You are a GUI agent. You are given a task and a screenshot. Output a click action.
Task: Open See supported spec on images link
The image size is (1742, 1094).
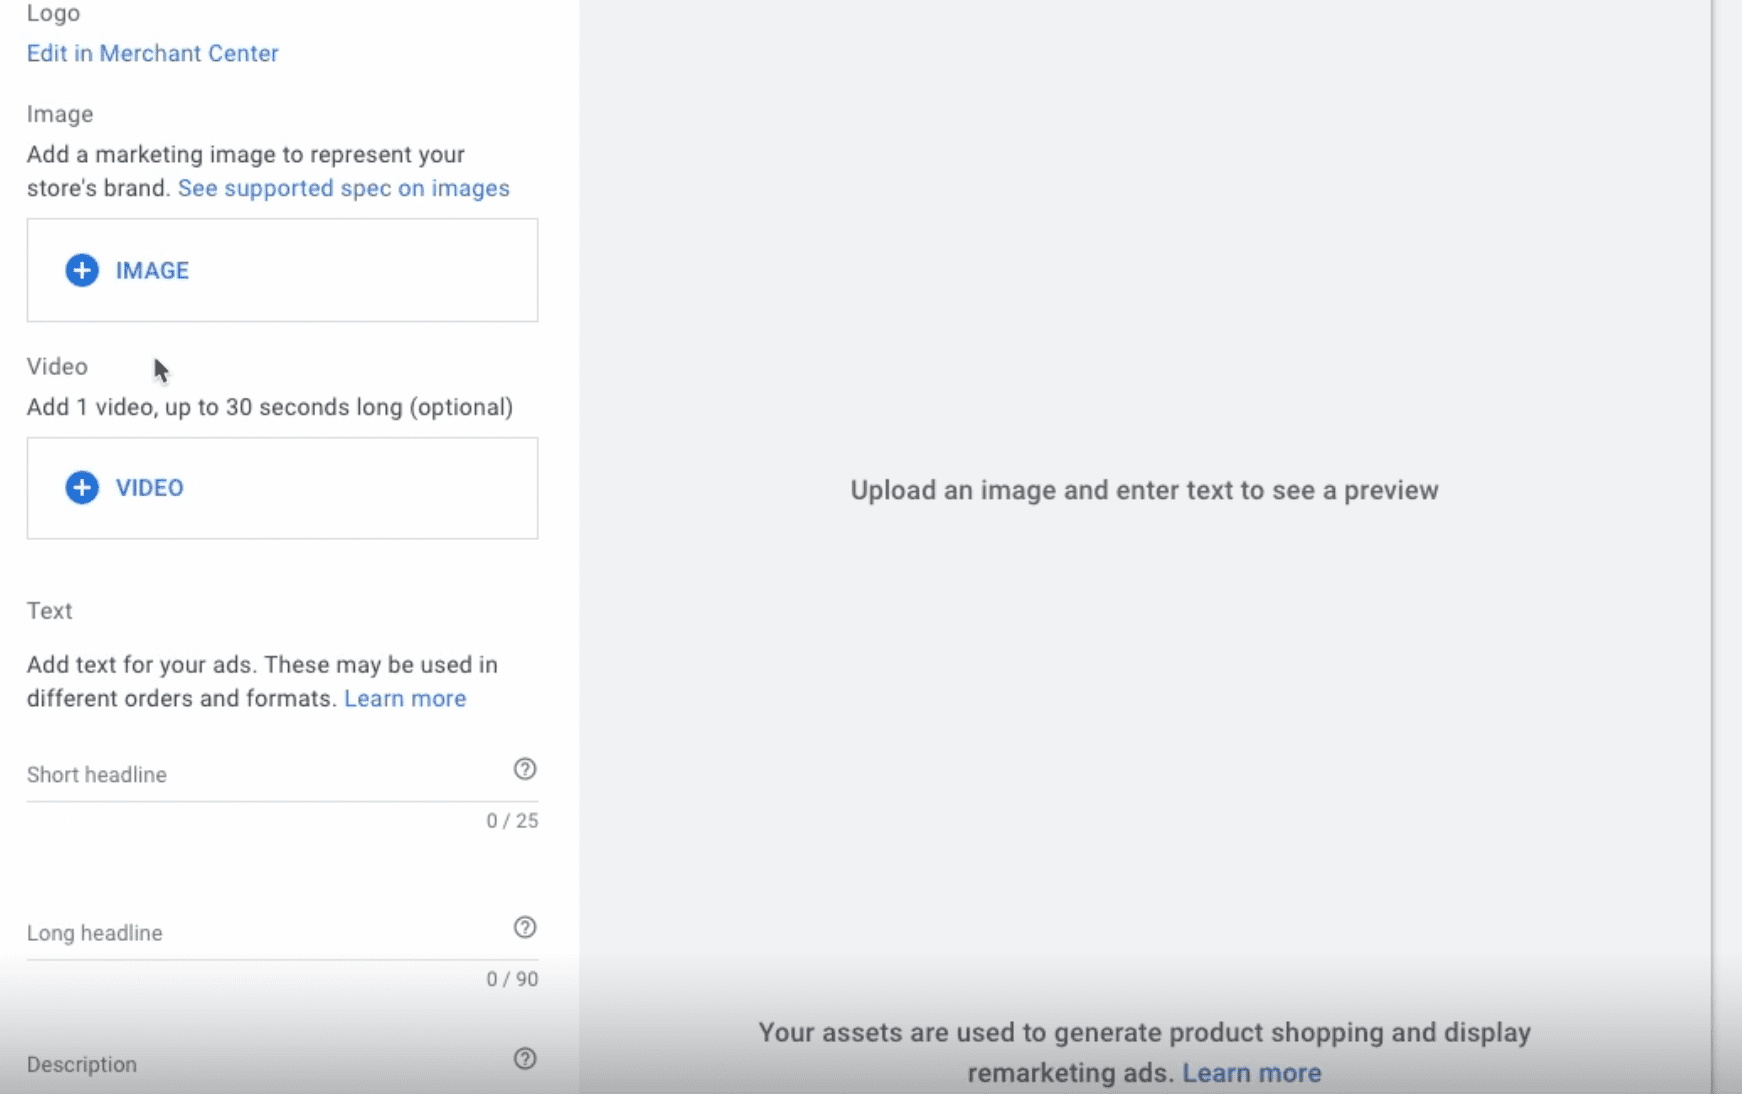(x=344, y=188)
